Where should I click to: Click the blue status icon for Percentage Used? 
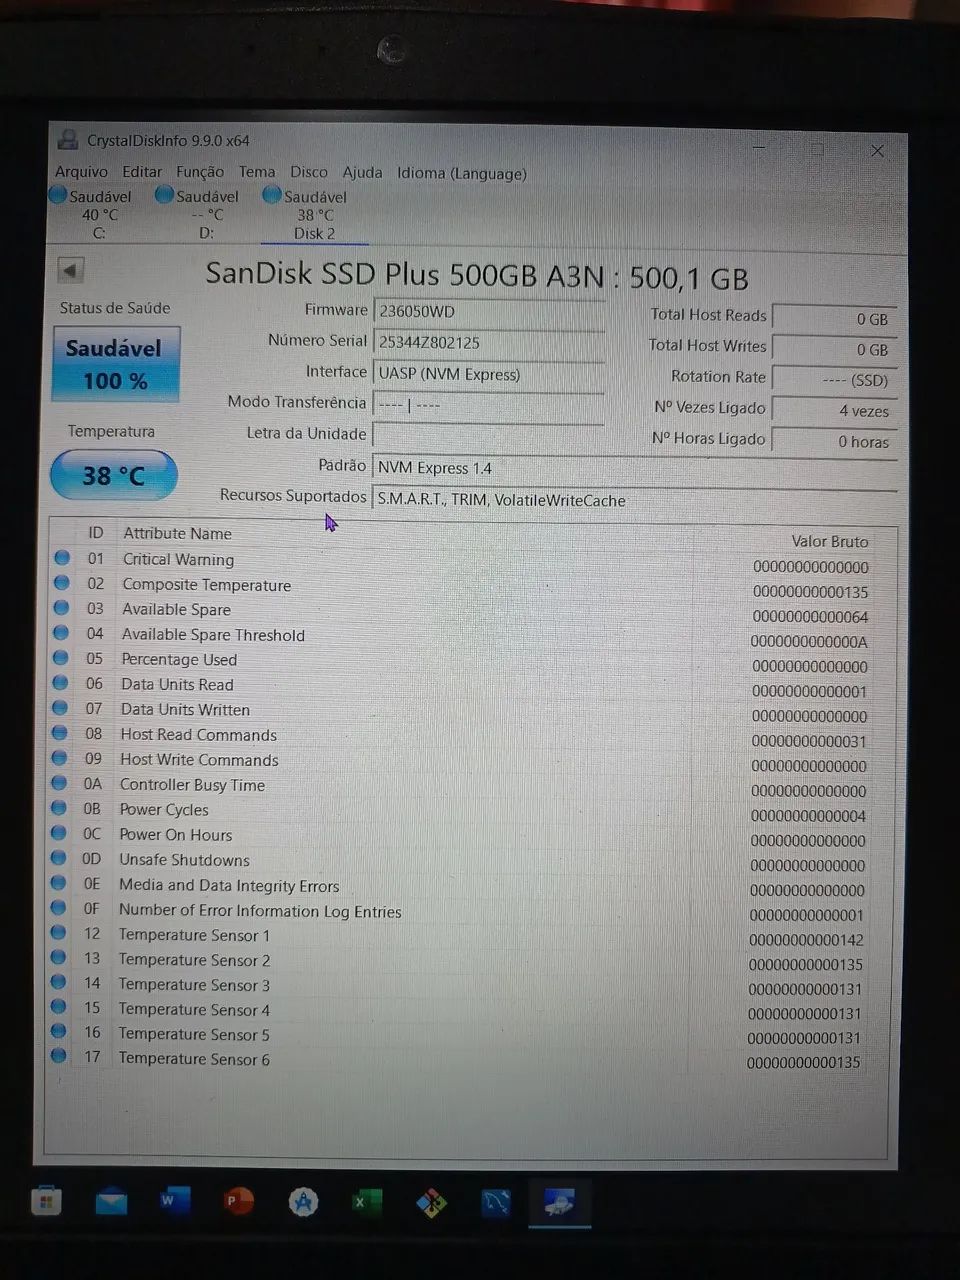tap(61, 657)
